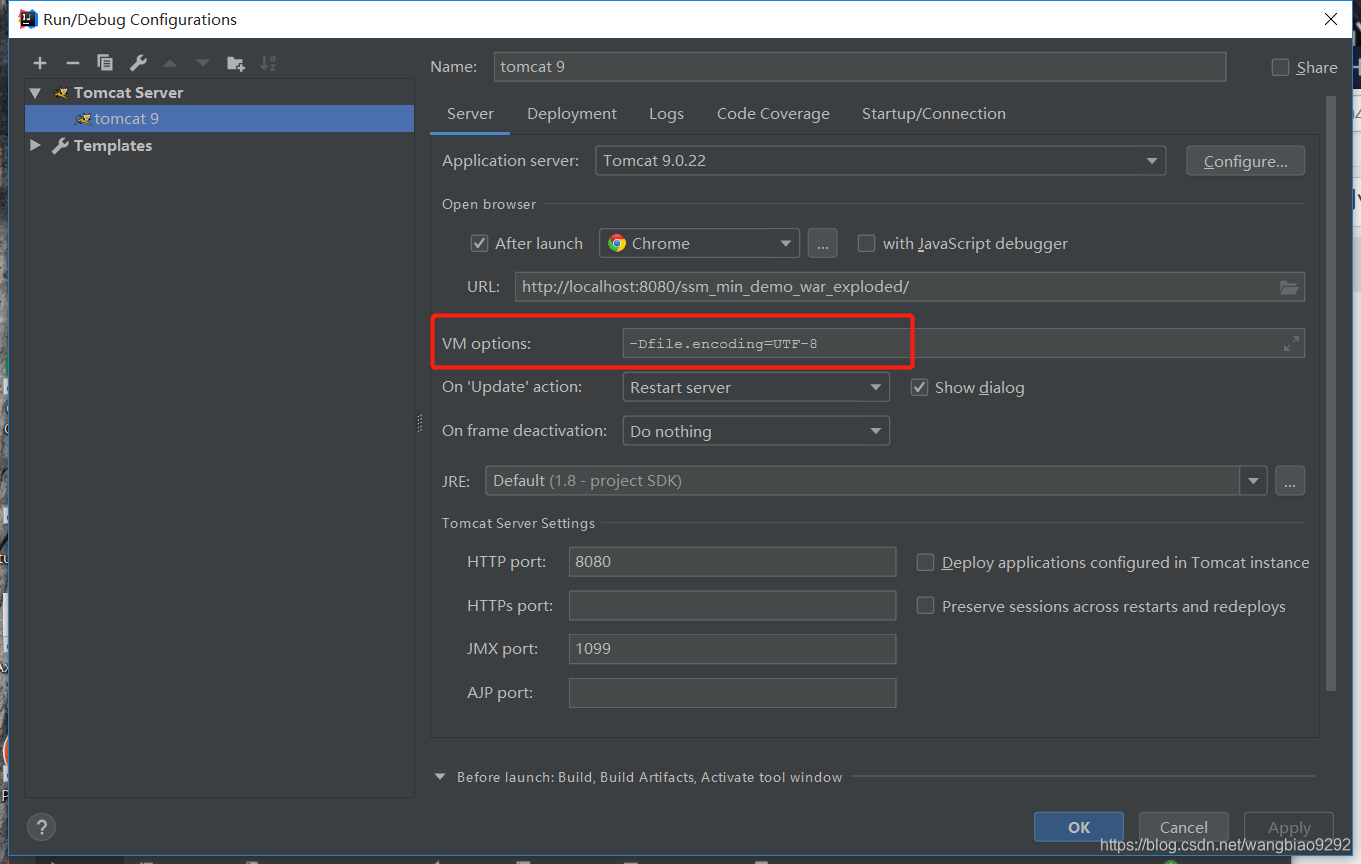This screenshot has width=1361, height=864.
Task: Enable Preserve sessions across restarts and redeploys
Action: pos(925,606)
